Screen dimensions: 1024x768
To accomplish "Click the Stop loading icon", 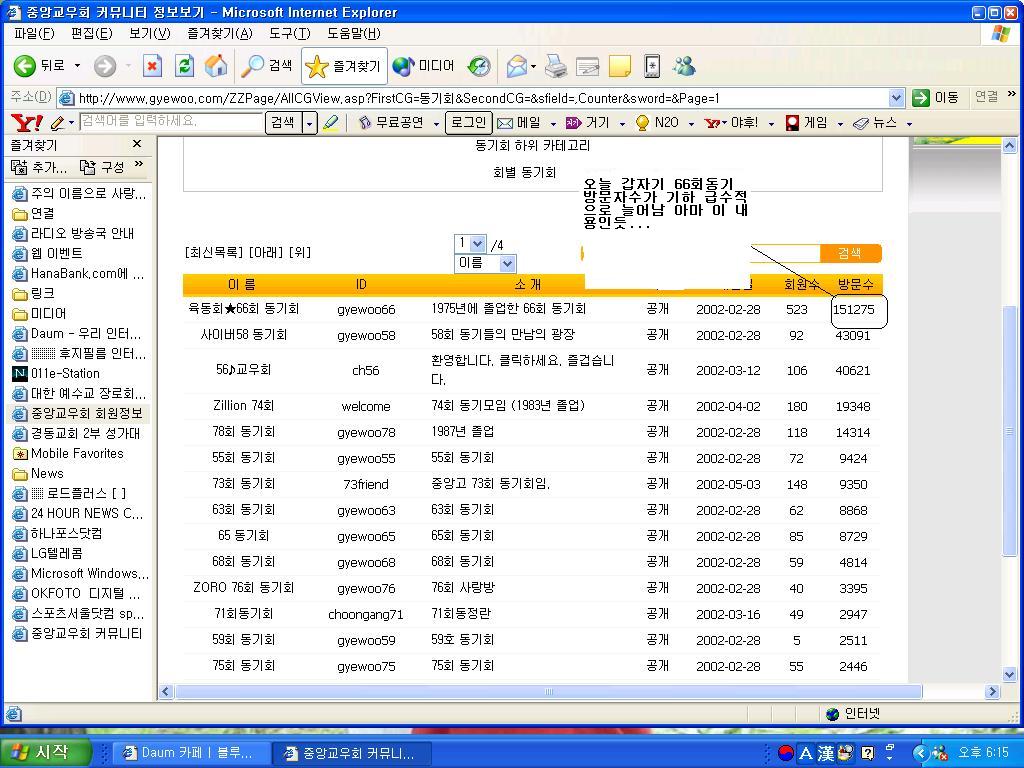I will pyautogui.click(x=152, y=66).
